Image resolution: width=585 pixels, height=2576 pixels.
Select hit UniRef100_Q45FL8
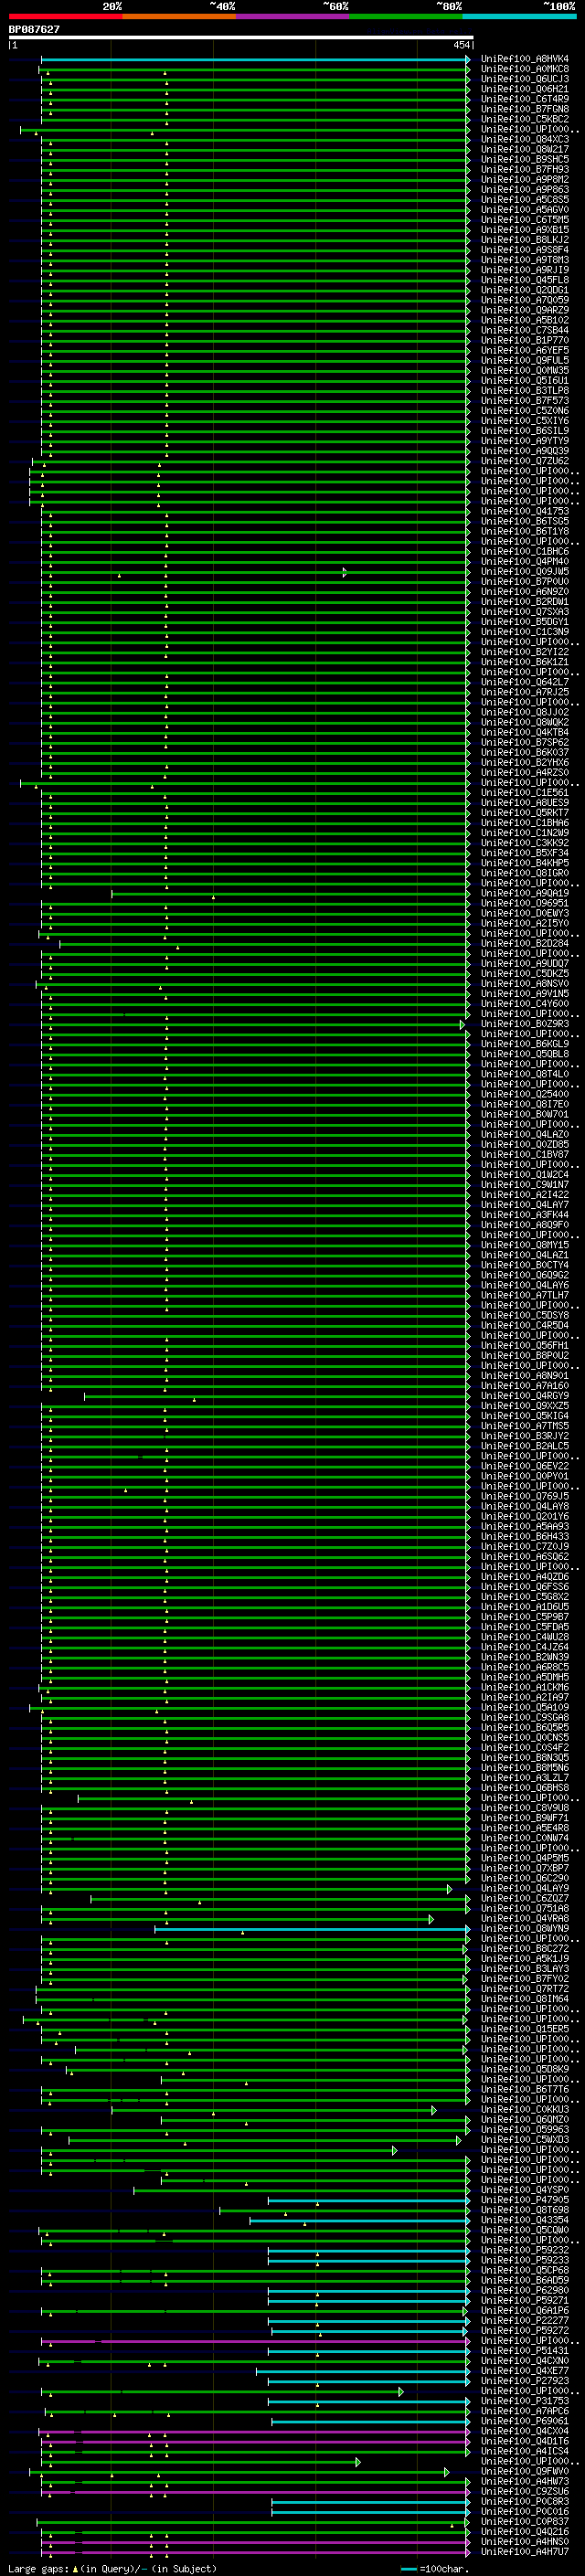click(x=524, y=280)
